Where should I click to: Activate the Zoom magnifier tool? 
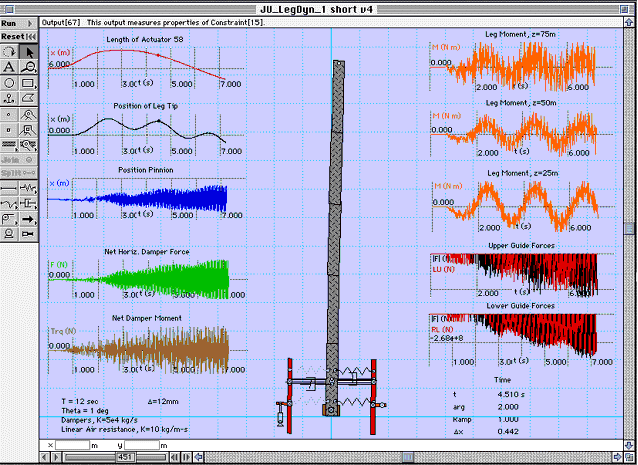[x=28, y=66]
